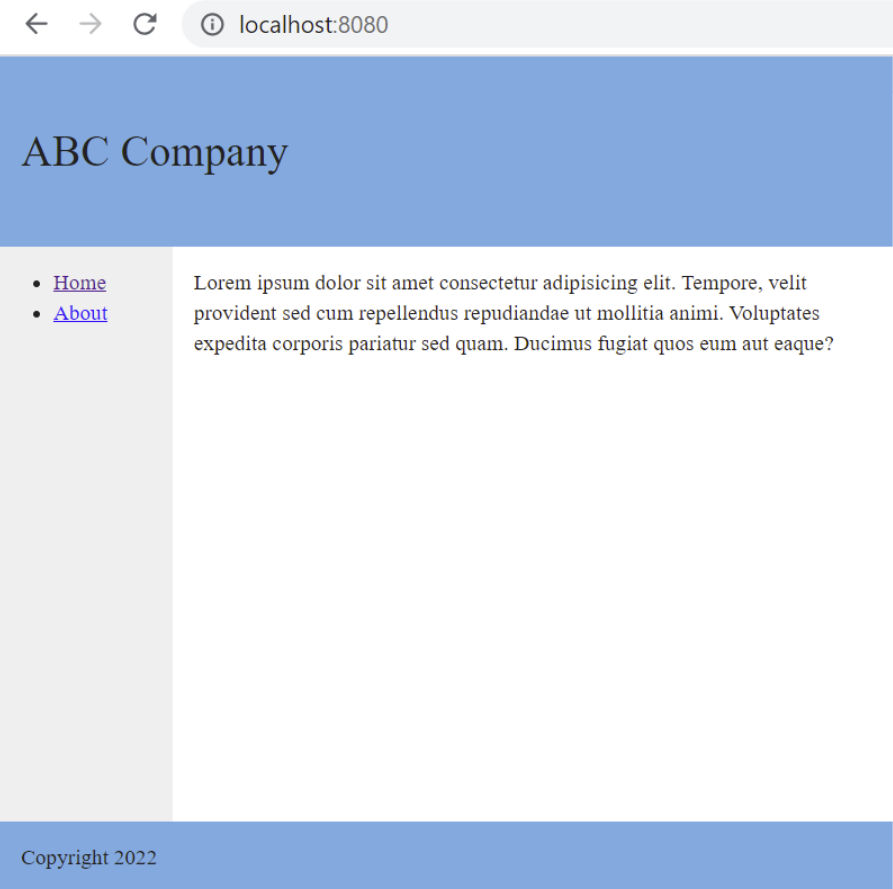The height and width of the screenshot is (889, 893).
Task: Open the Home link in the sidebar
Action: pyautogui.click(x=80, y=282)
